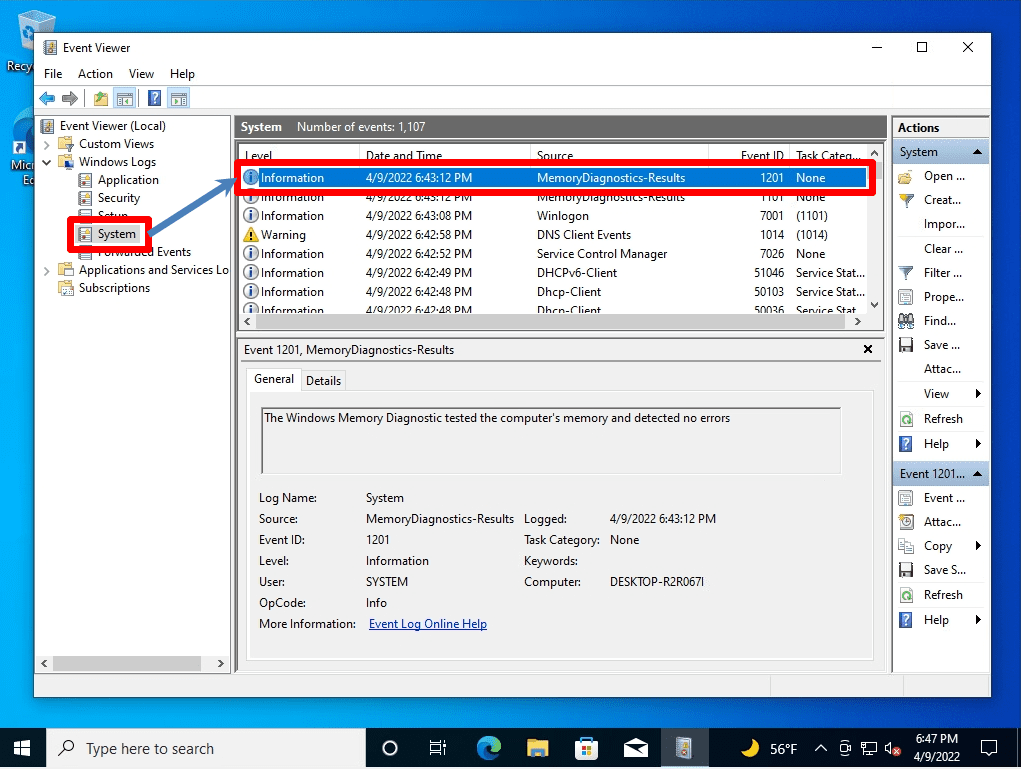Image resolution: width=1021 pixels, height=769 pixels.
Task: Open a saved log using the toolbar folder icon
Action: pyautogui.click(x=101, y=97)
